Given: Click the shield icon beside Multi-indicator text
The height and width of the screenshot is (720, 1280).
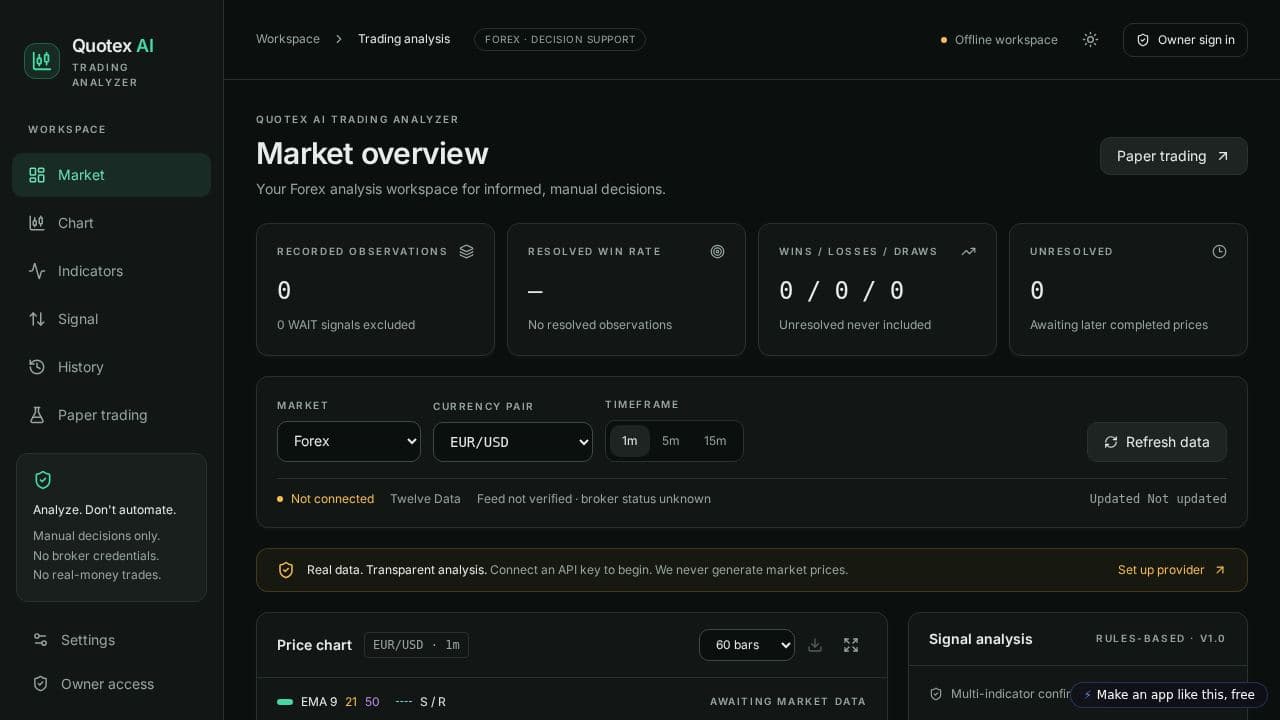Looking at the screenshot, I should (x=936, y=694).
